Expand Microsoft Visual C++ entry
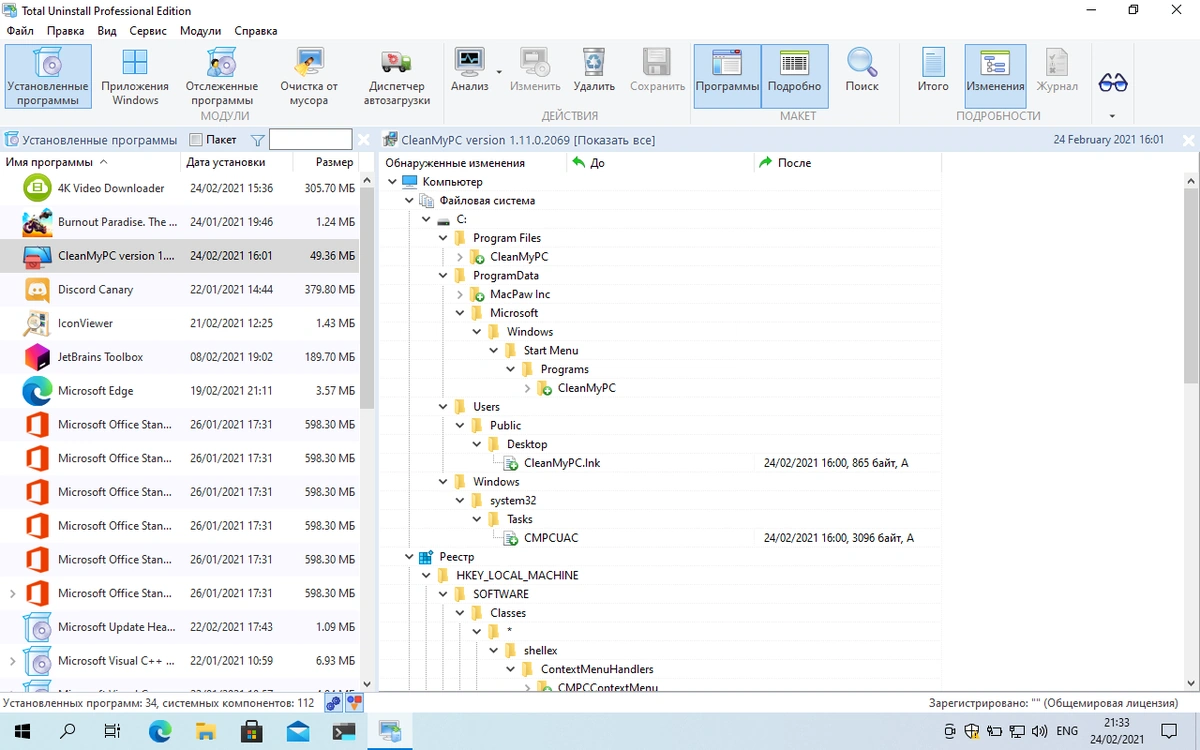1200x750 pixels. click(12, 661)
